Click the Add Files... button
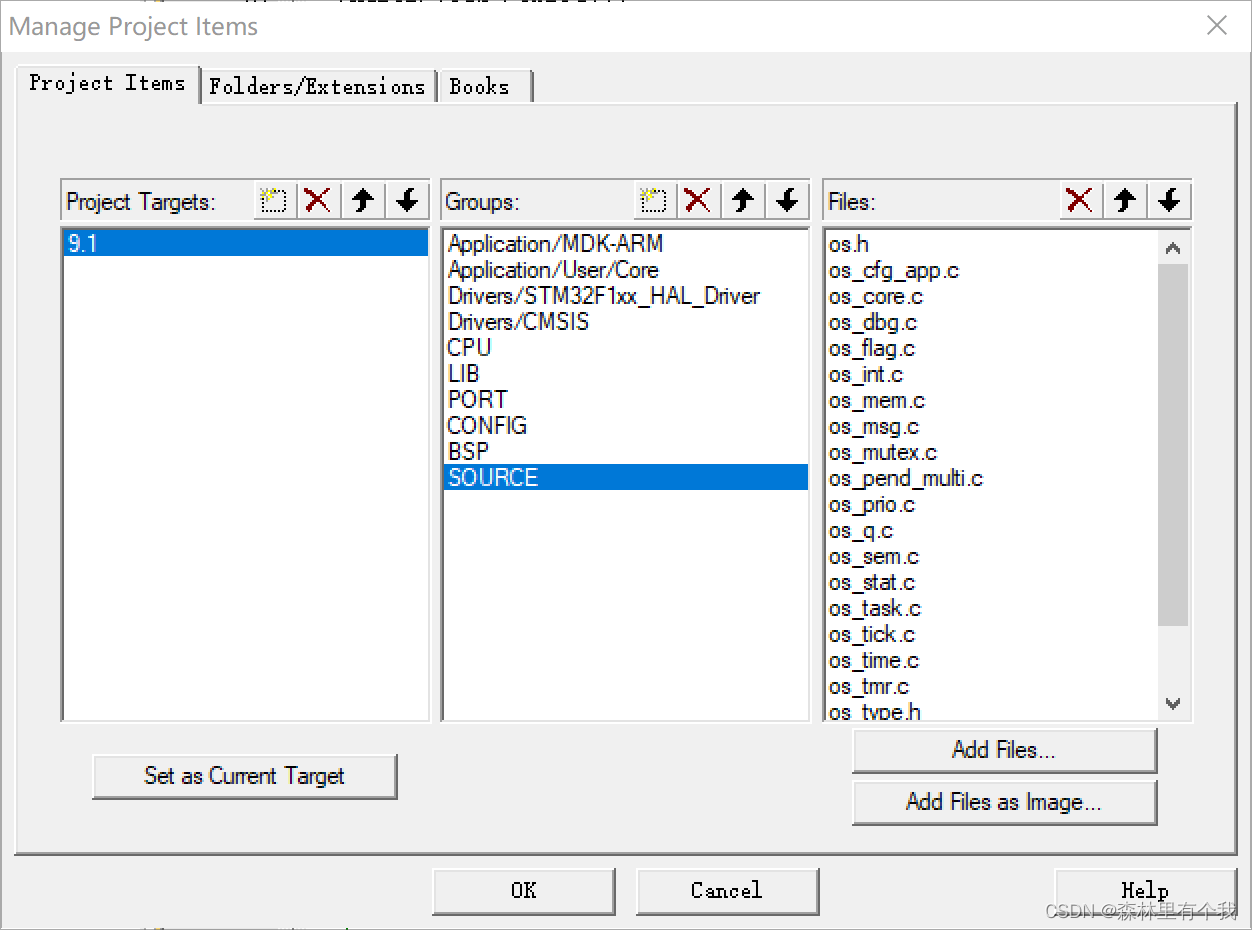This screenshot has width=1252, height=930. [1004, 750]
